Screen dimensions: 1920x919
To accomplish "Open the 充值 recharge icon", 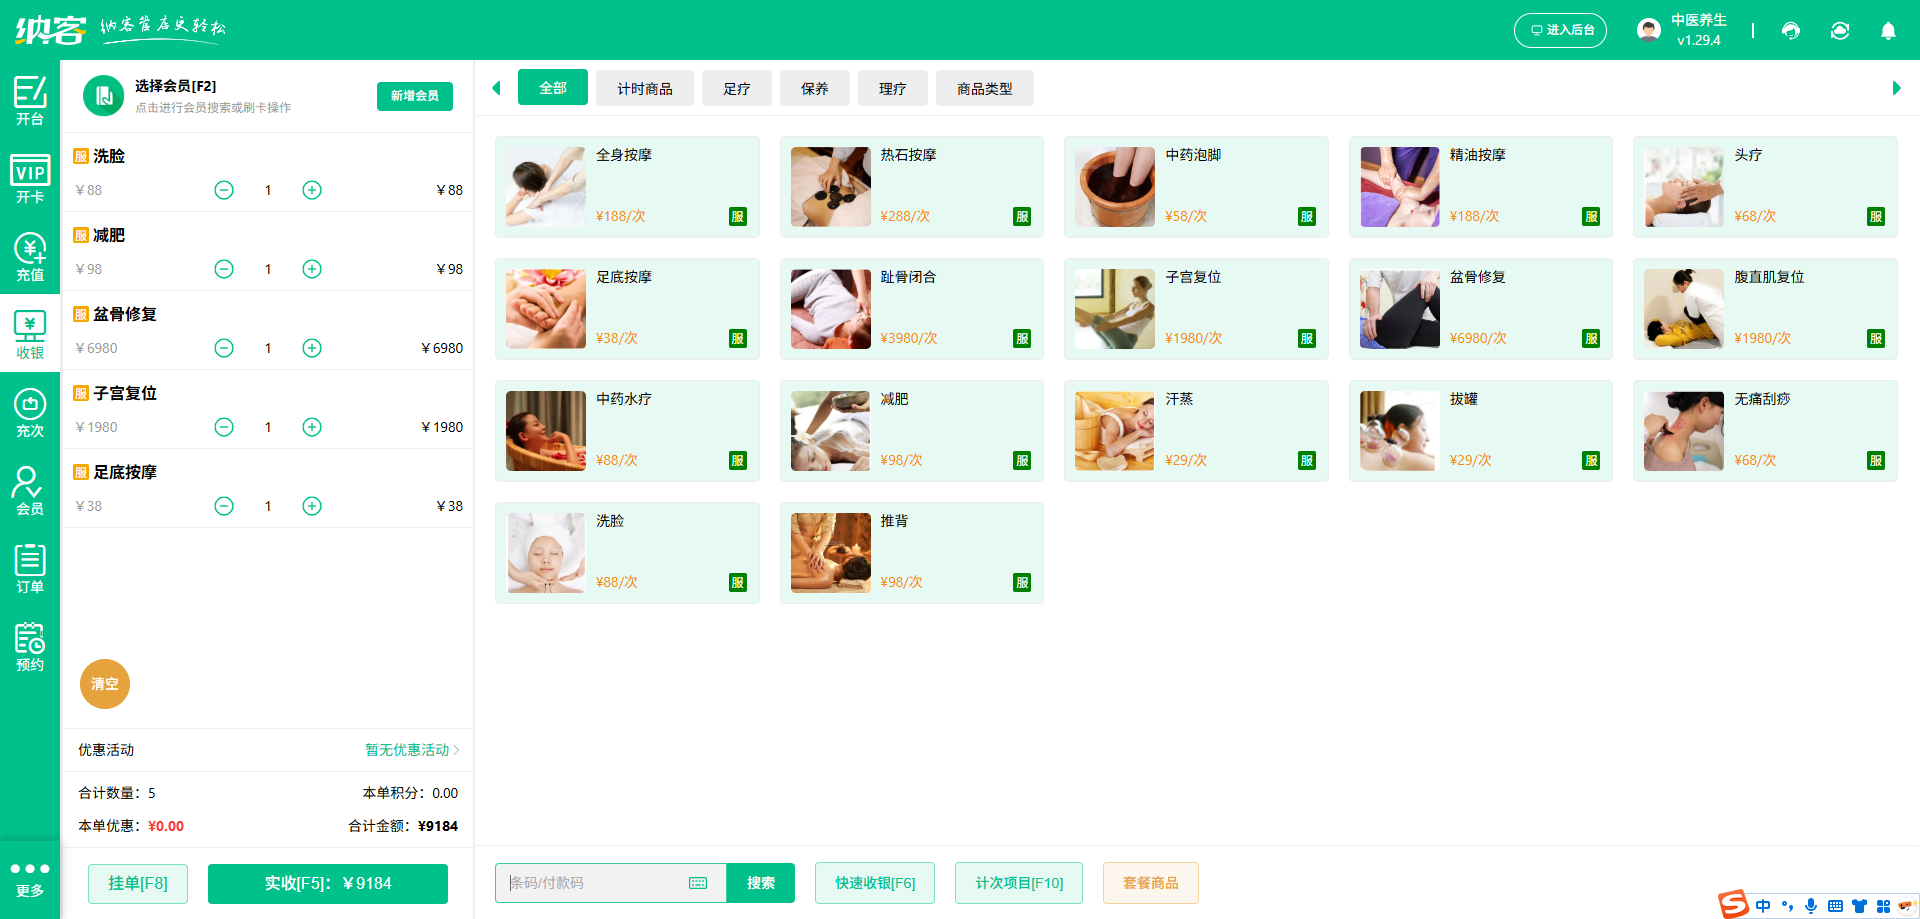I will 30,256.
